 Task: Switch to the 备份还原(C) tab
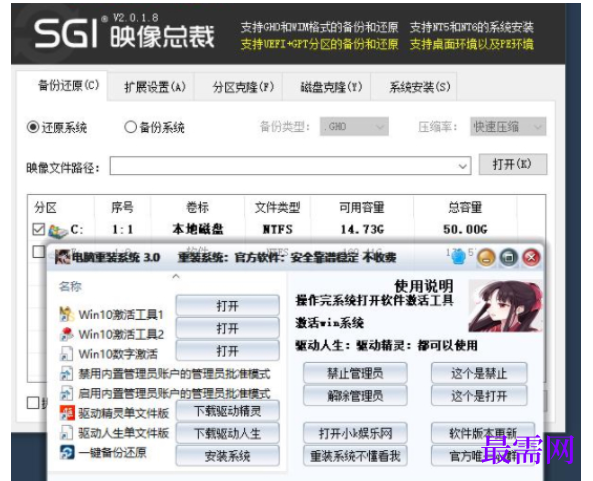pyautogui.click(x=62, y=85)
